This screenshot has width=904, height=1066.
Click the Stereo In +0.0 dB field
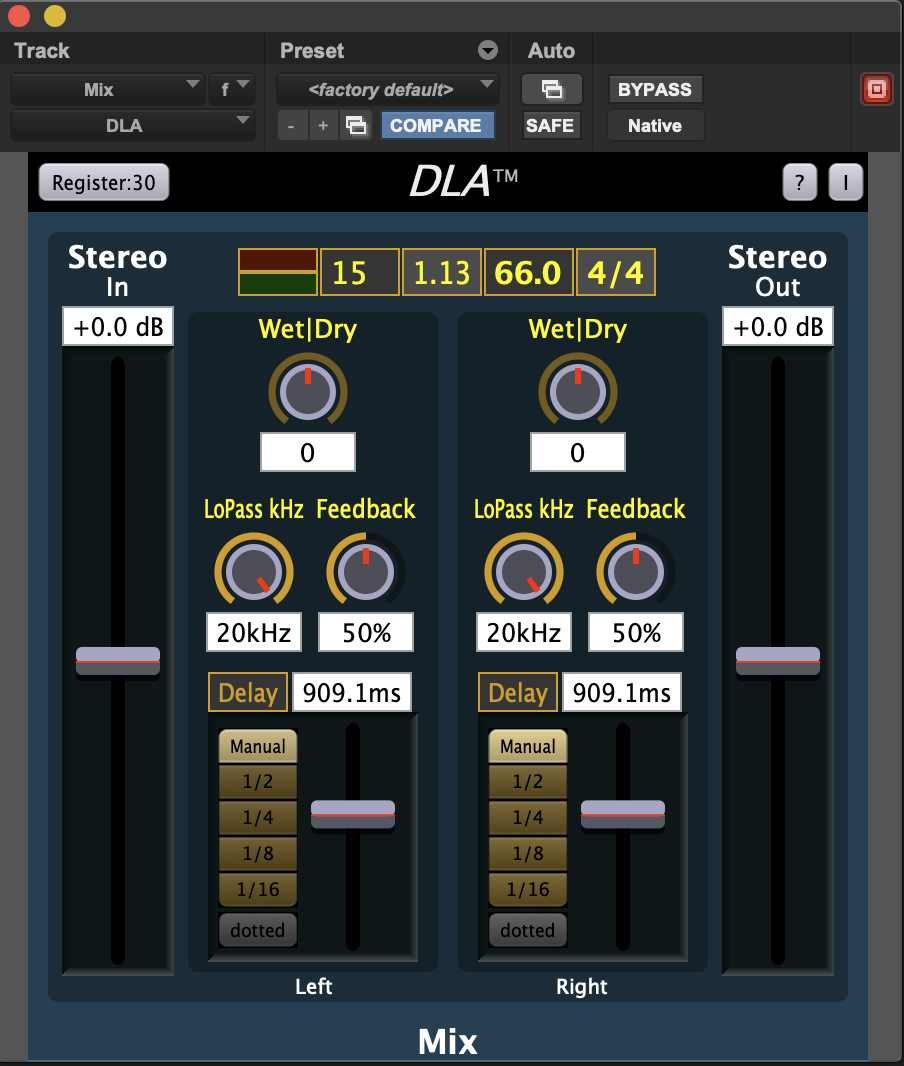(118, 326)
